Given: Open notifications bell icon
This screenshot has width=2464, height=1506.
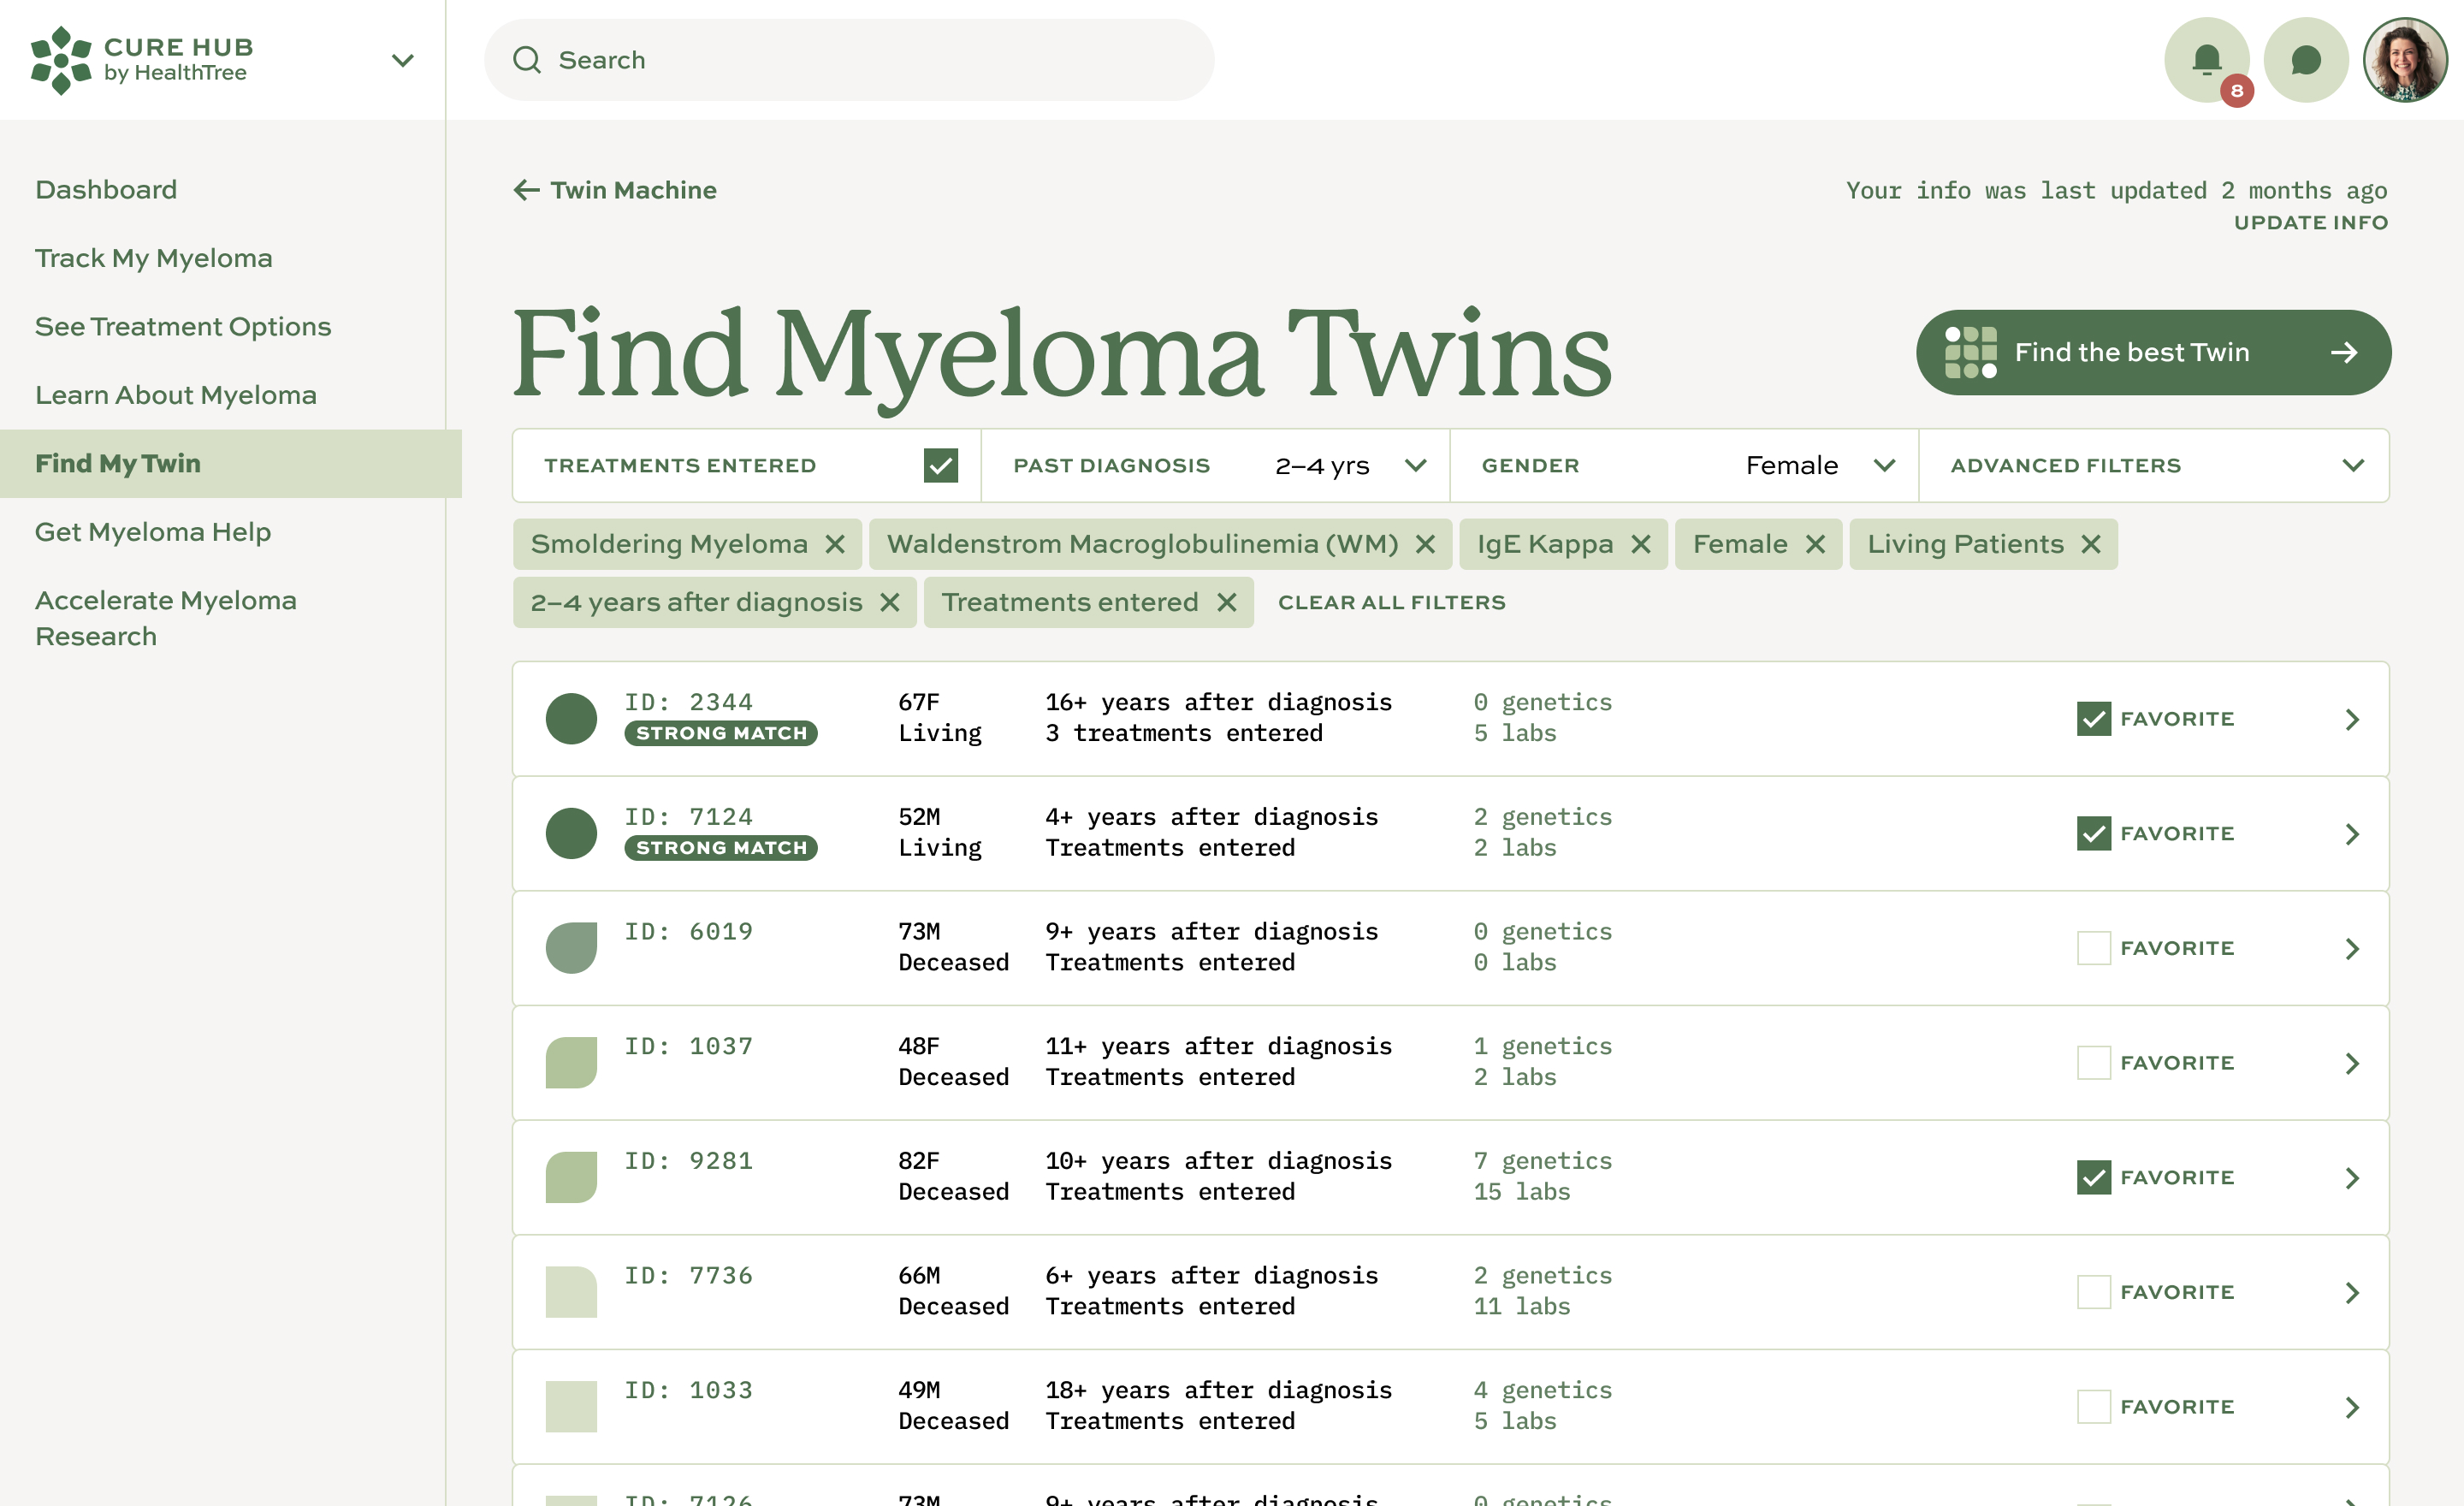Looking at the screenshot, I should (x=2206, y=60).
